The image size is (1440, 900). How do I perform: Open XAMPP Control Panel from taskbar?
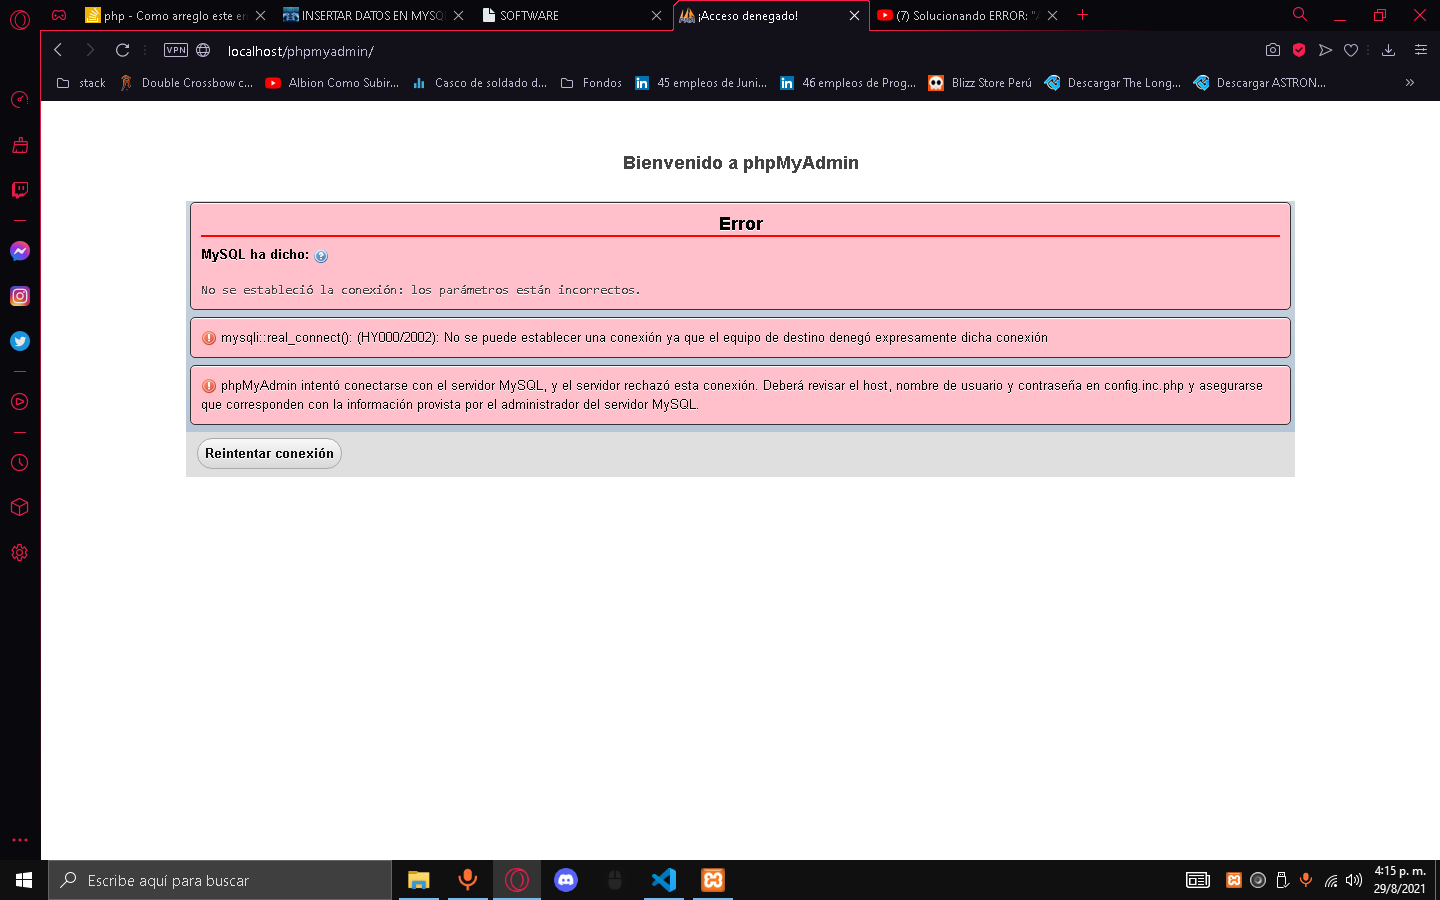coord(713,880)
